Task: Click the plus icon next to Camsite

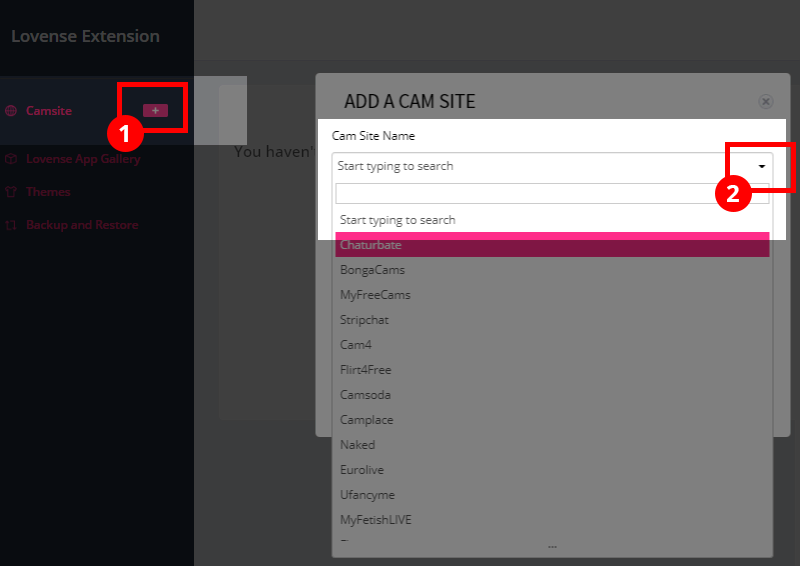Action: coord(155,110)
